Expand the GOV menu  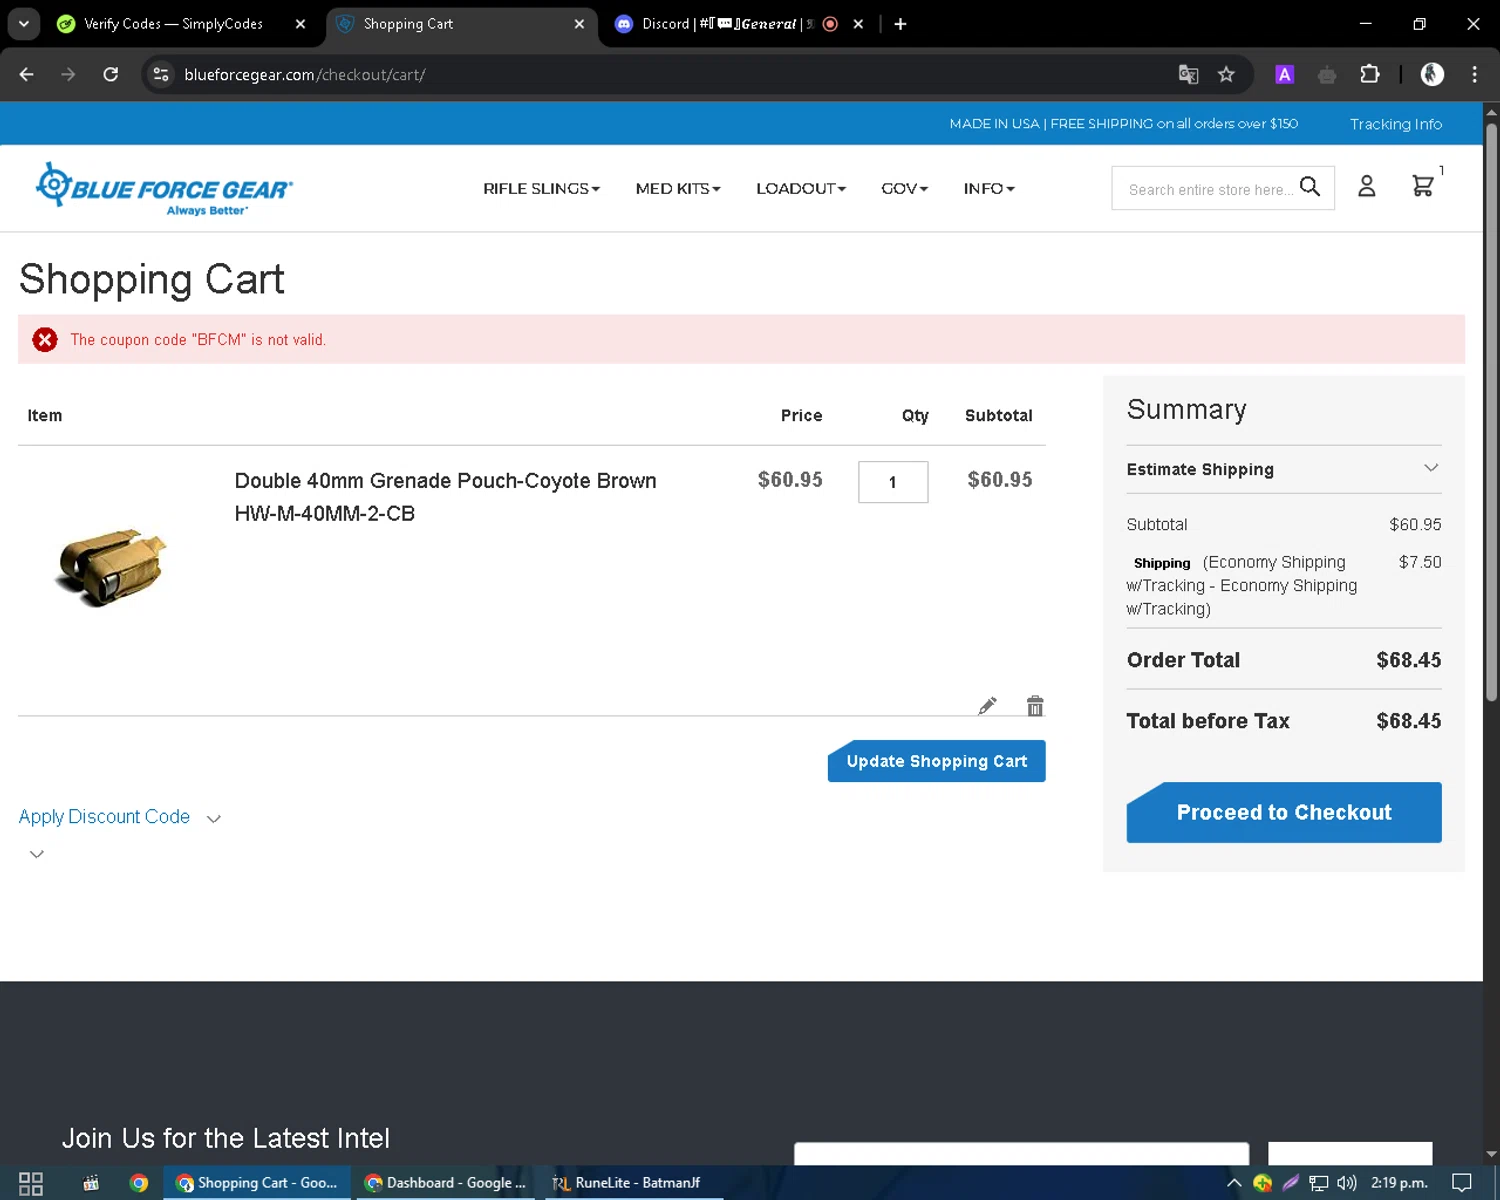point(904,188)
